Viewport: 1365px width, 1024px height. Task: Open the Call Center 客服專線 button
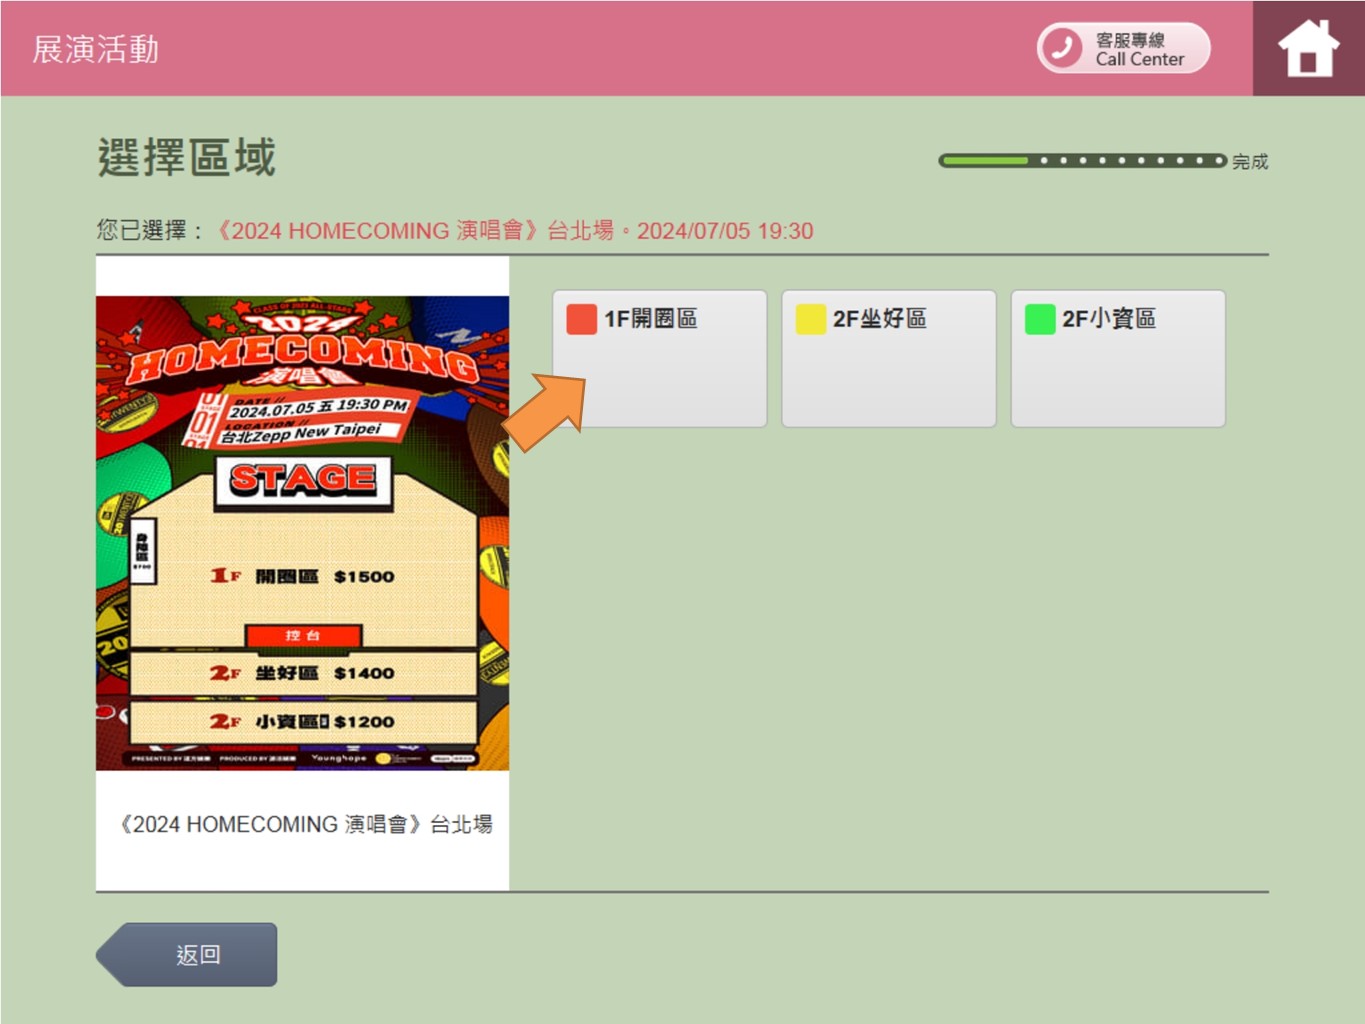point(1123,48)
